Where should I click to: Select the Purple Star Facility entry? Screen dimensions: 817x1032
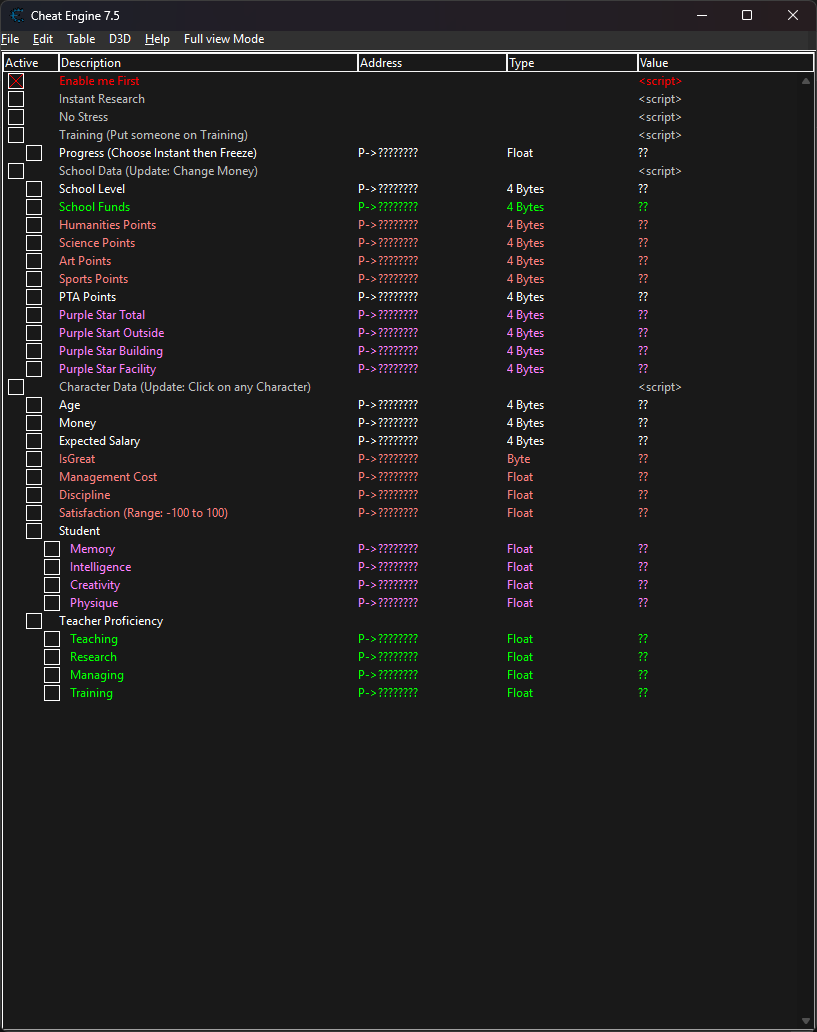click(x=108, y=369)
